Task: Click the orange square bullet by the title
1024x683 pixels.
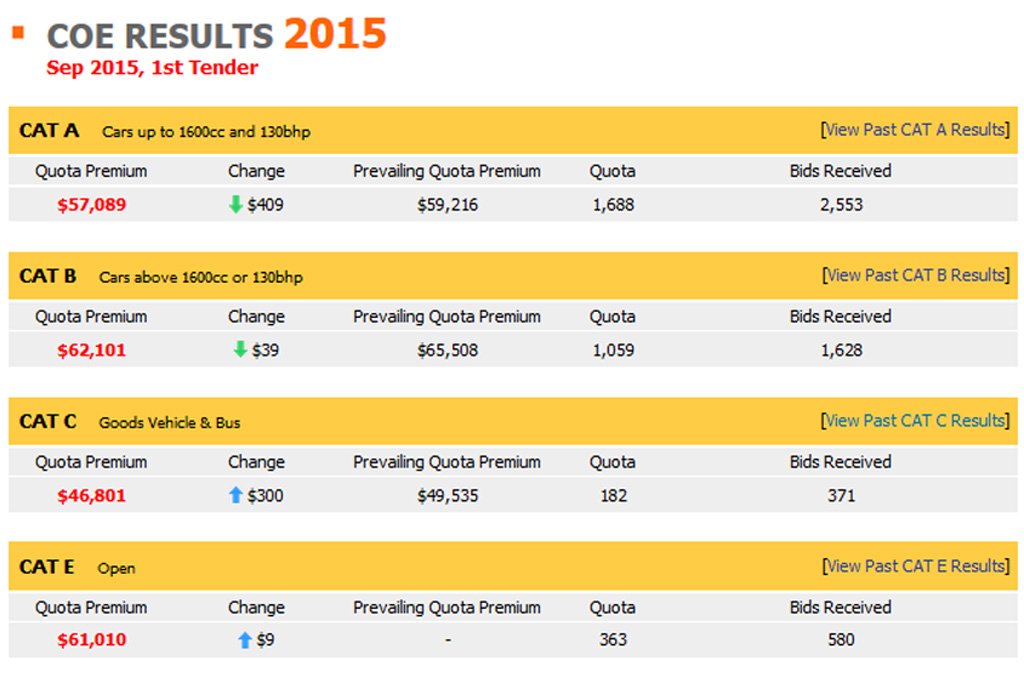Action: (x=18, y=32)
